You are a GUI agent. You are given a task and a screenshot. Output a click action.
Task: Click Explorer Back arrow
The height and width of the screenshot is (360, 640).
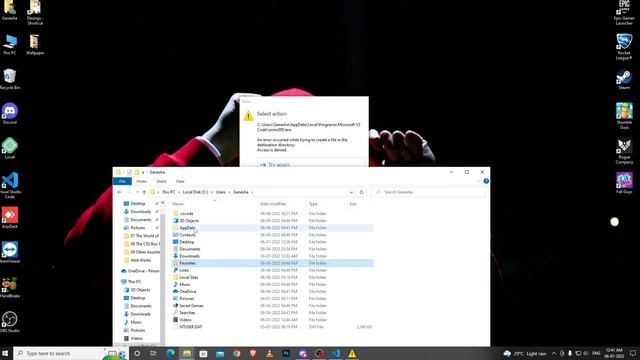[x=119, y=192]
